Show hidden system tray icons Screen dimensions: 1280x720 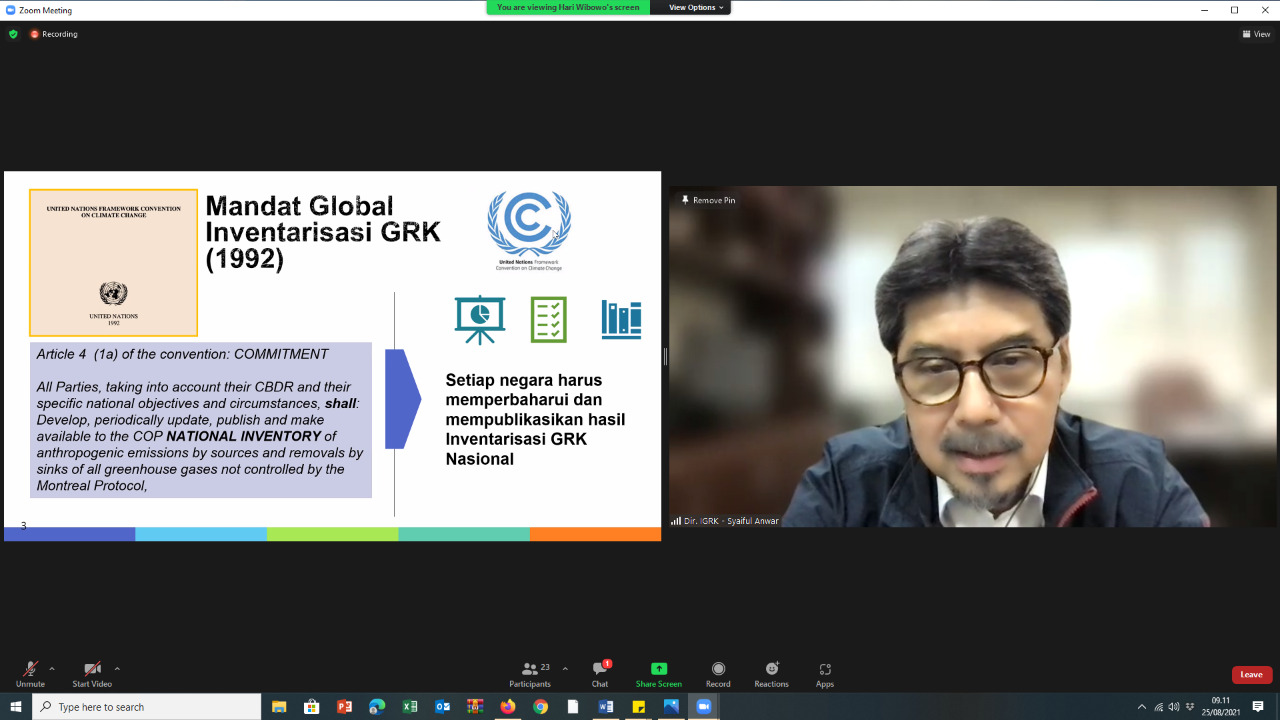click(1142, 707)
